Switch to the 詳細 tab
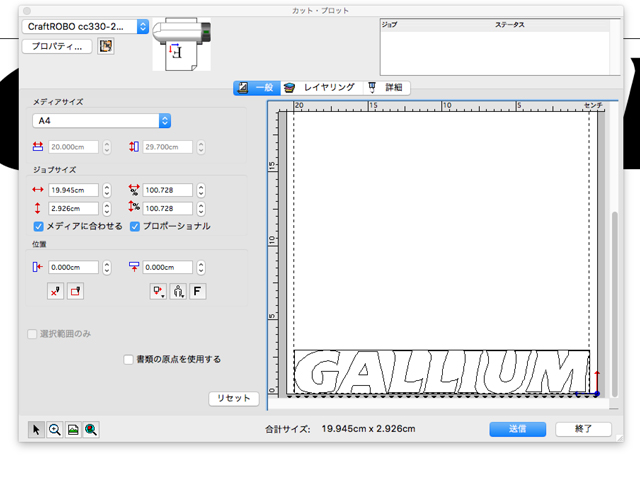 (386, 88)
